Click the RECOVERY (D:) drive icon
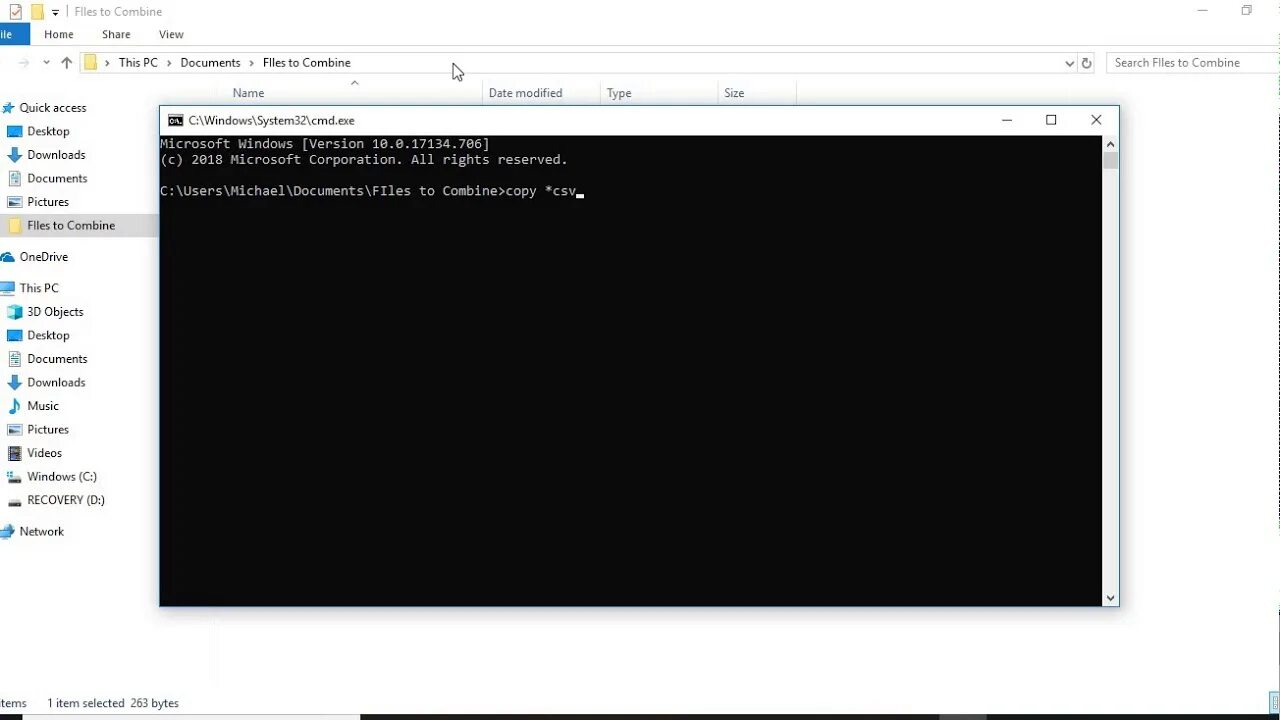 click(x=14, y=500)
